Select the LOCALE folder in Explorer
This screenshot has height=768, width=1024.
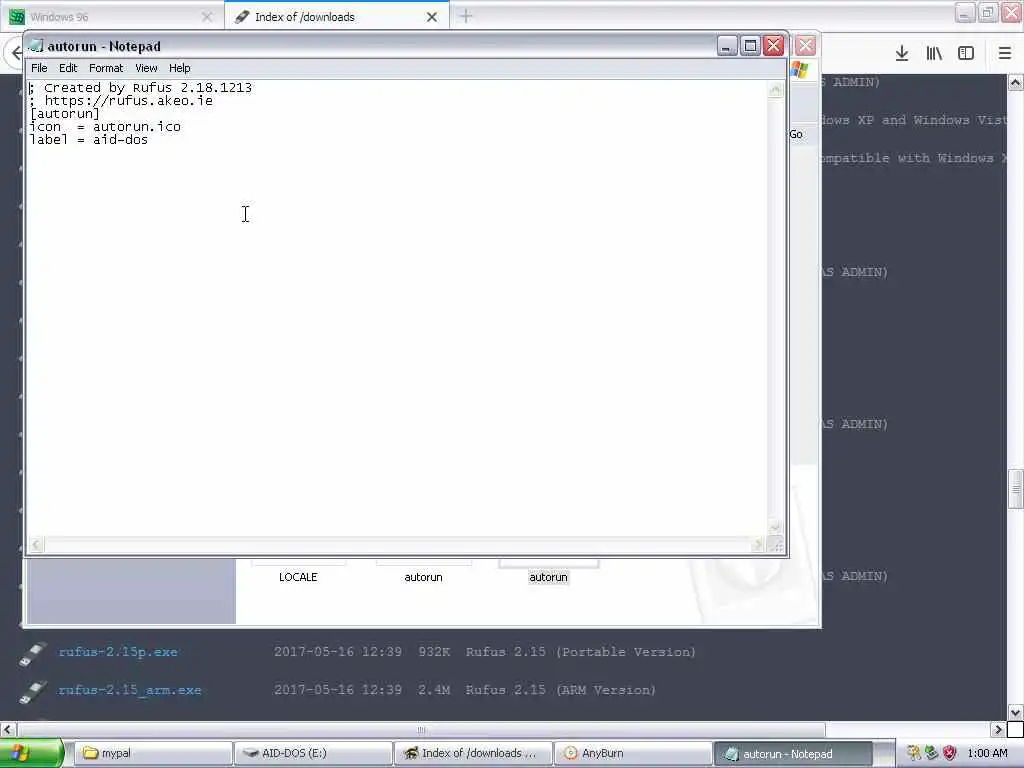pos(298,577)
